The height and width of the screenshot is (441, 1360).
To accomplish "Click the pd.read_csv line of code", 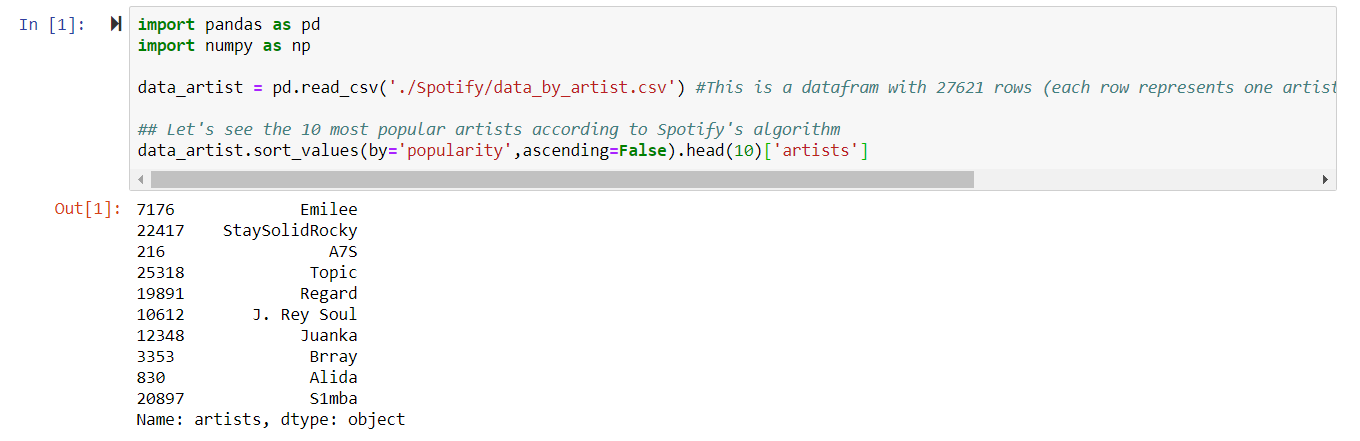I will point(410,87).
